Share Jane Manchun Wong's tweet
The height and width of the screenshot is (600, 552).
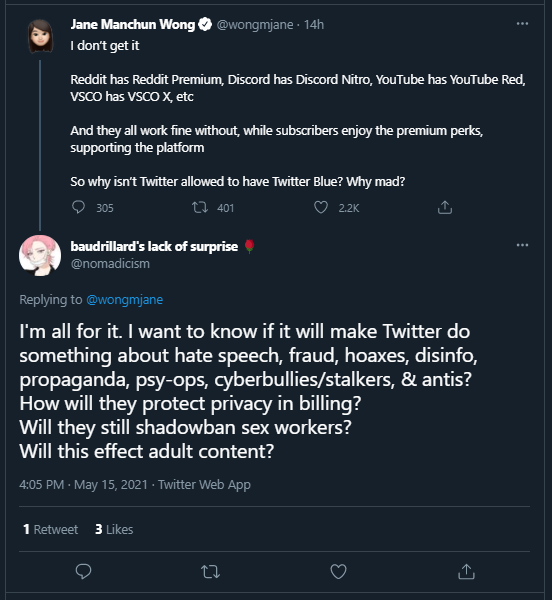(x=445, y=207)
